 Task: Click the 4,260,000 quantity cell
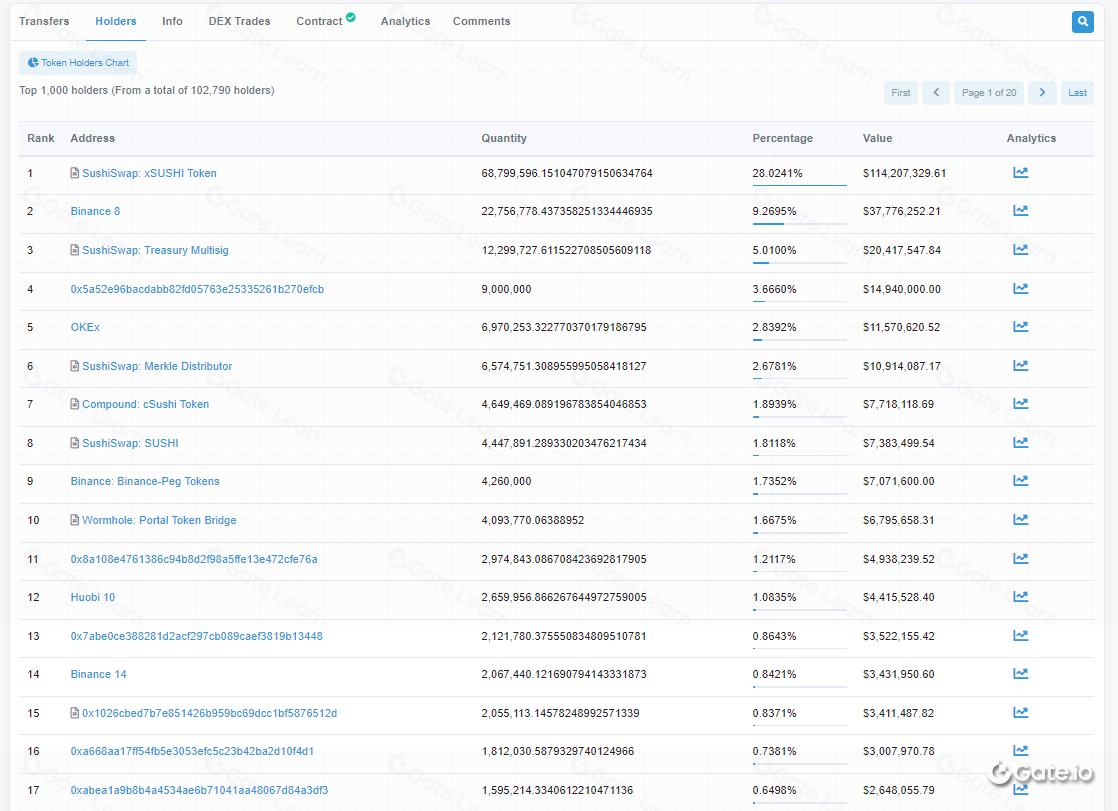coord(506,481)
